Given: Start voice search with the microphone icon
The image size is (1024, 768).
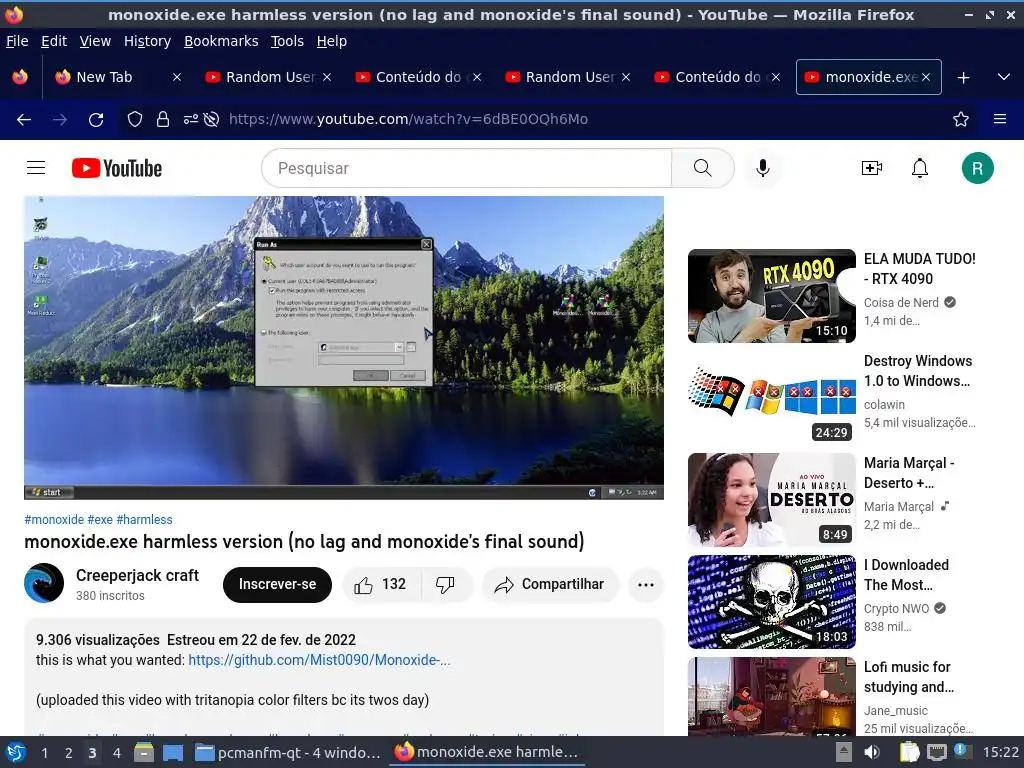Looking at the screenshot, I should (x=763, y=168).
